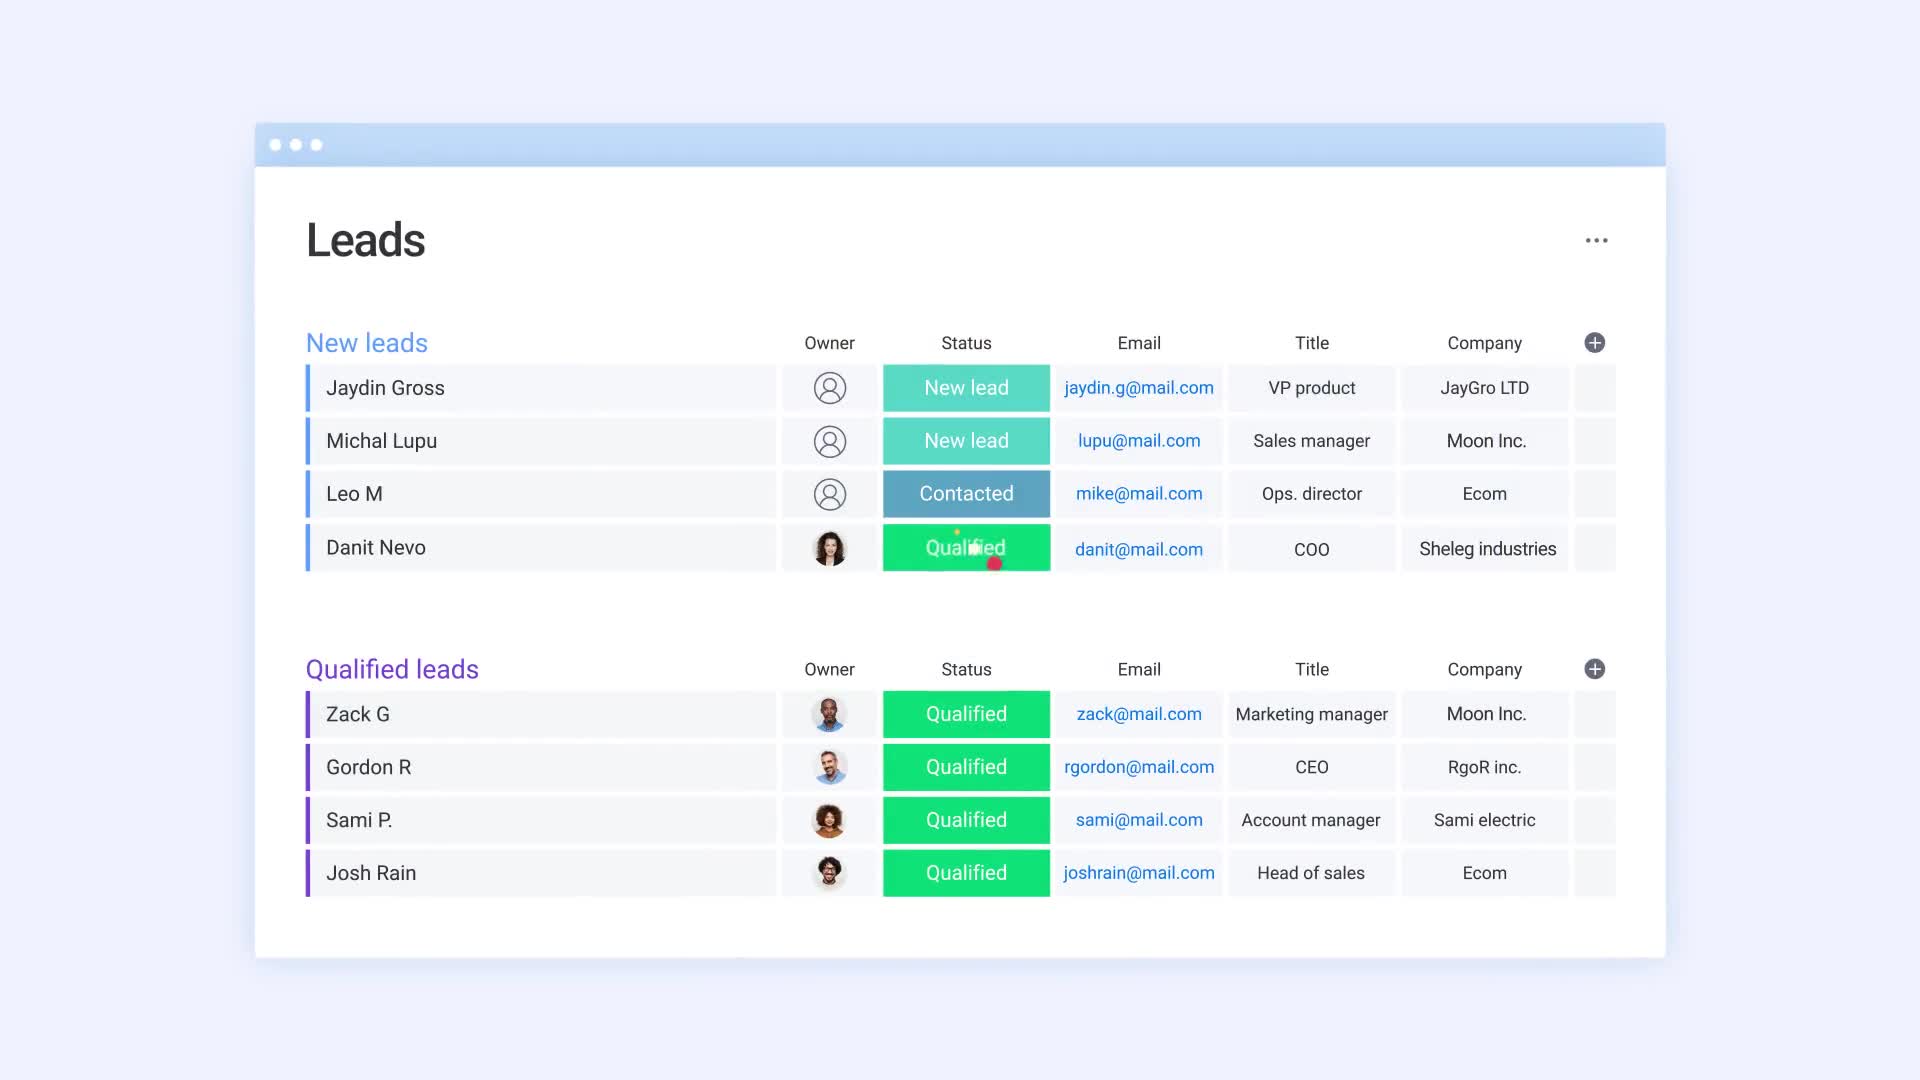Add a column to New leads group
1920x1080 pixels.
pyautogui.click(x=1594, y=343)
